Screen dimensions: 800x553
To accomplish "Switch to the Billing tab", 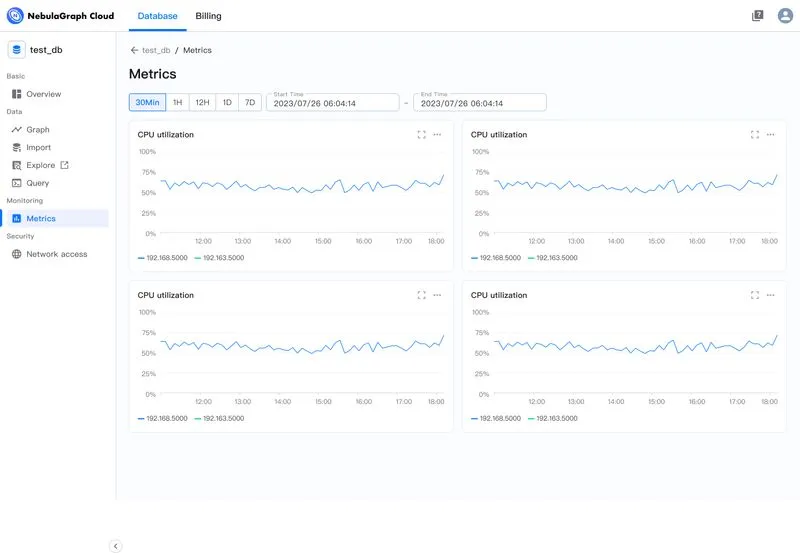I will [208, 16].
